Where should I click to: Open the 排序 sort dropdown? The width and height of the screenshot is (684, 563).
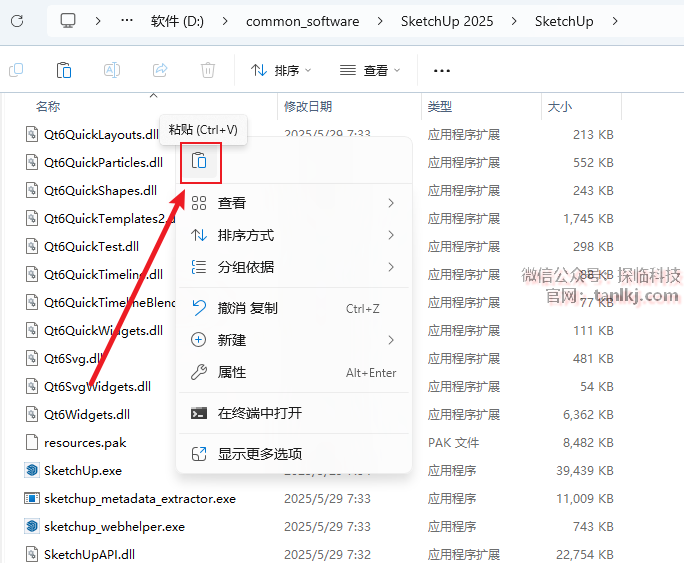click(281, 70)
